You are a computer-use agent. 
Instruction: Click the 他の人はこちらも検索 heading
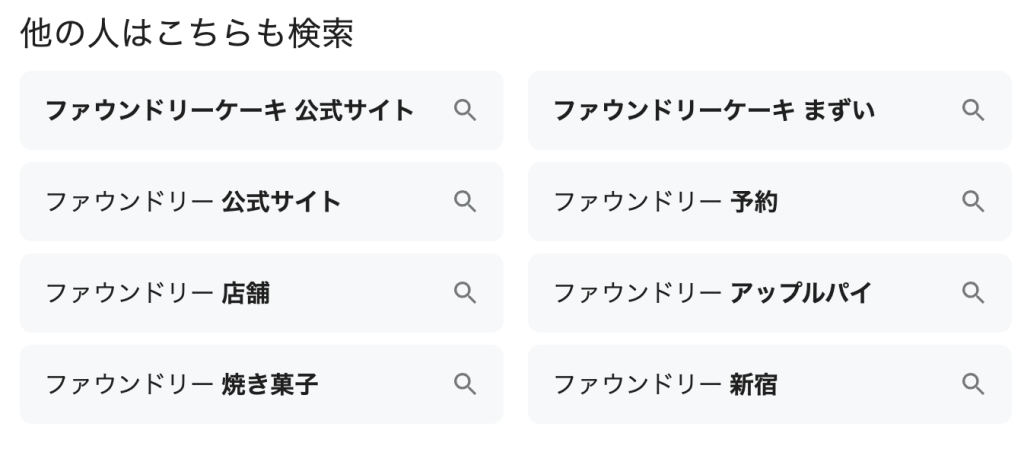point(186,33)
